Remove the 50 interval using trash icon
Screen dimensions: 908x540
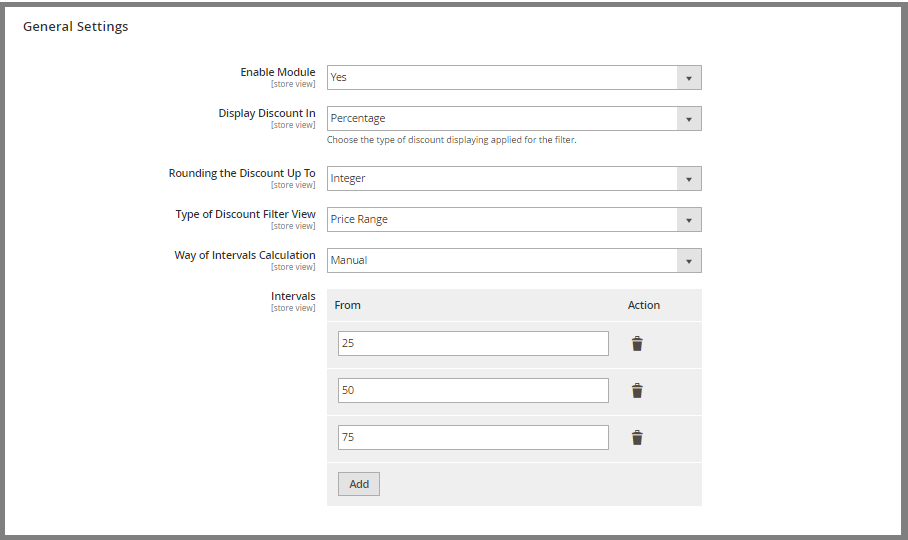637,391
